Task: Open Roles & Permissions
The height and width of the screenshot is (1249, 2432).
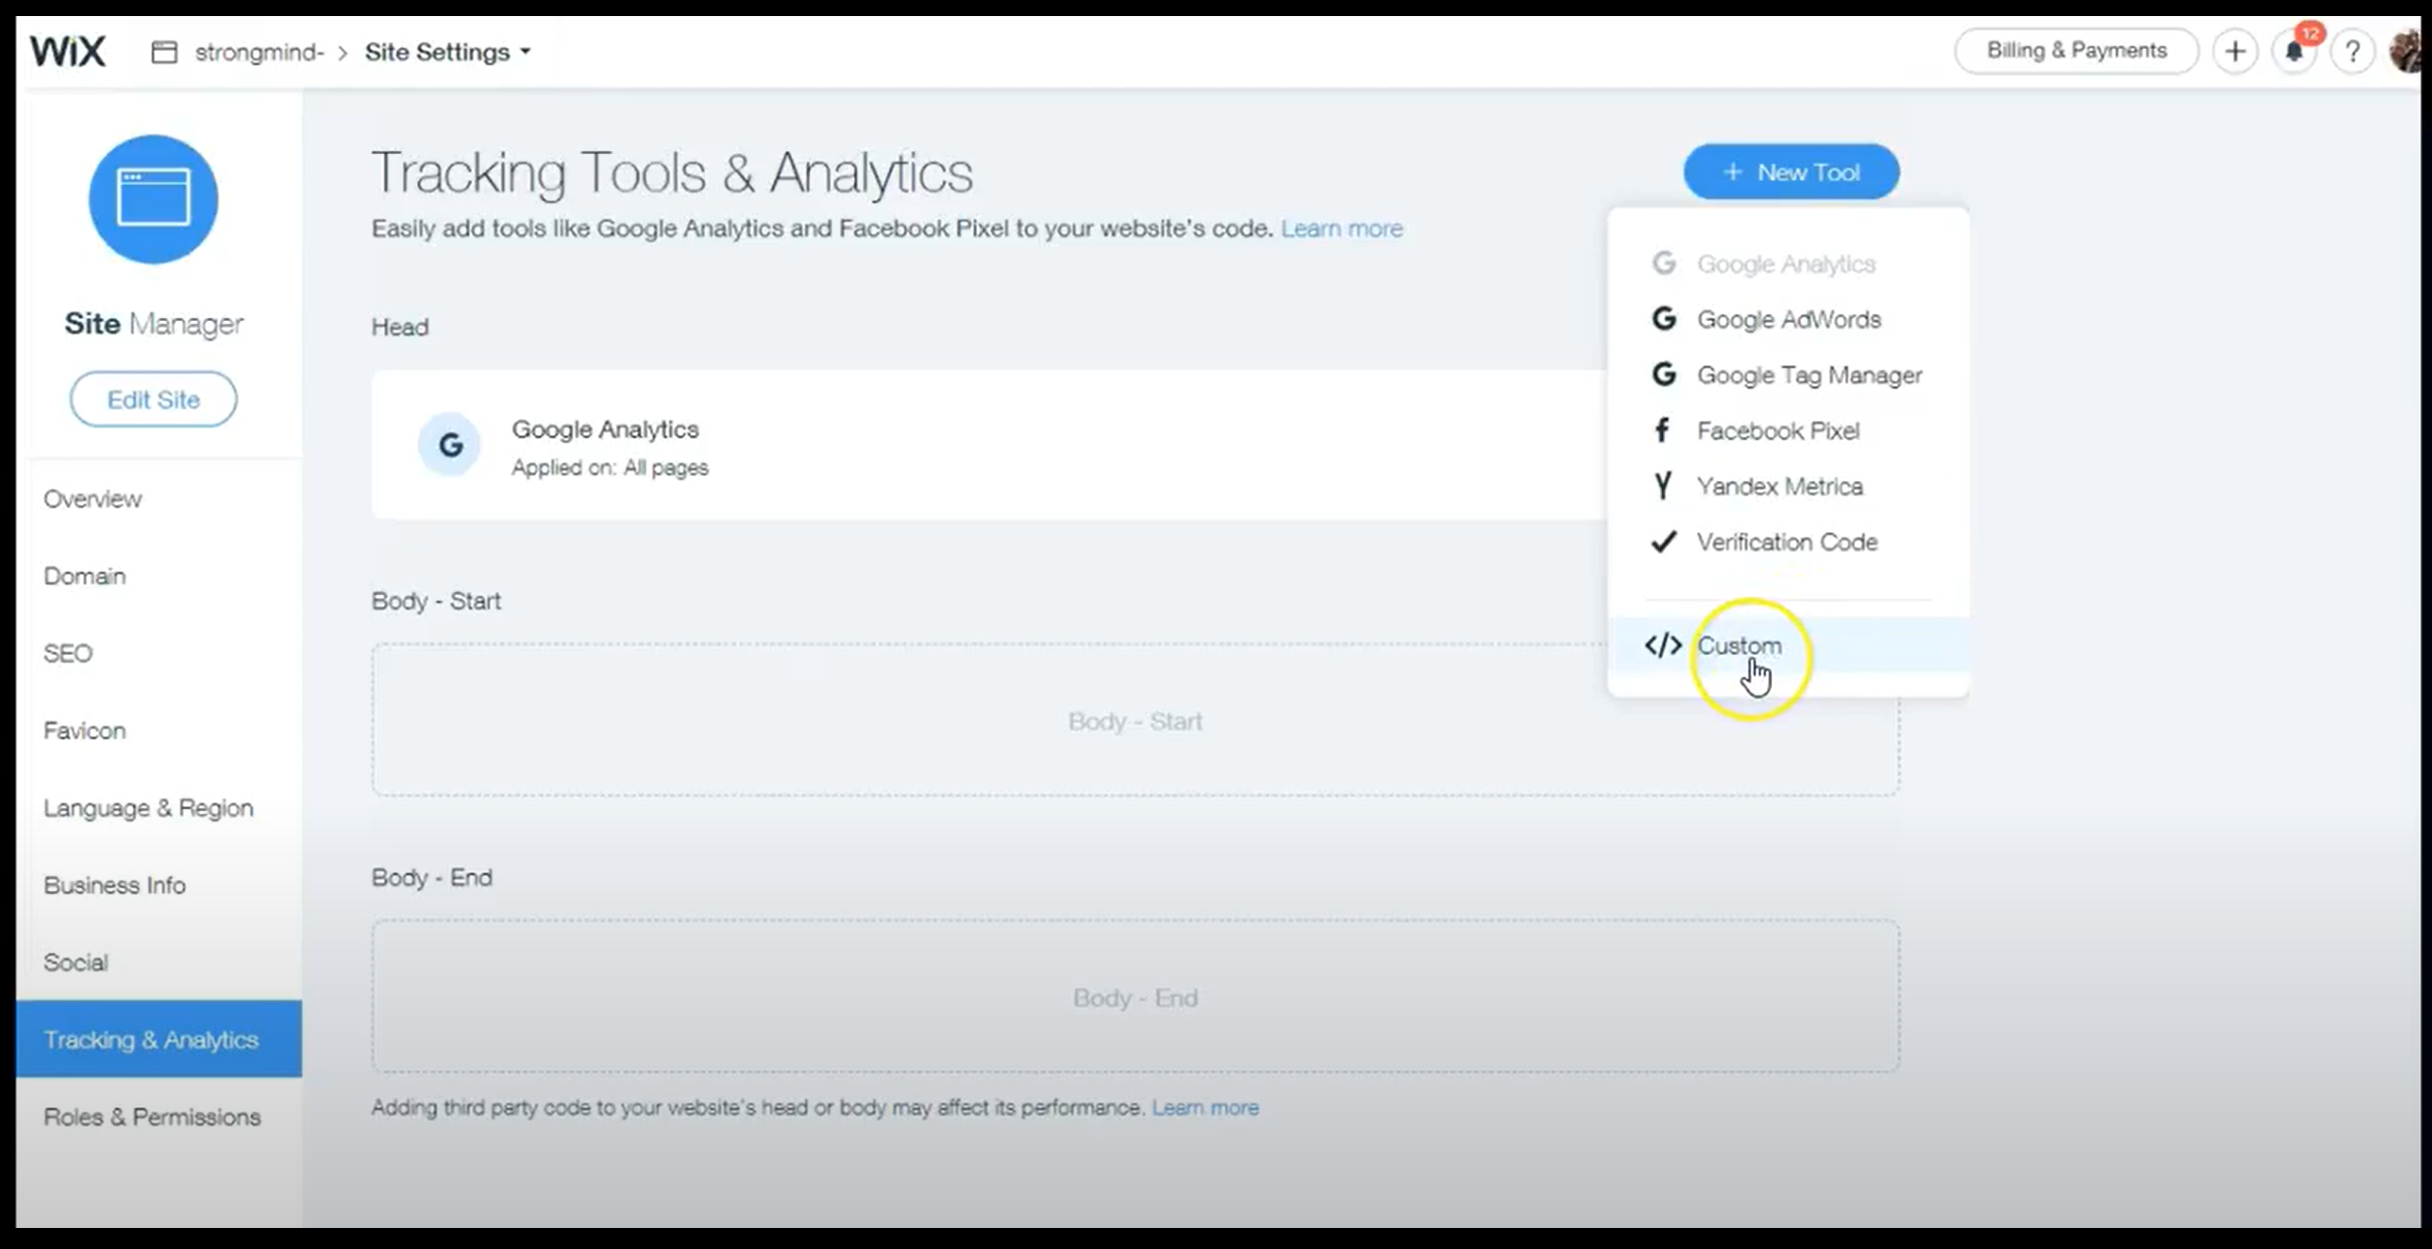Action: pos(152,1117)
